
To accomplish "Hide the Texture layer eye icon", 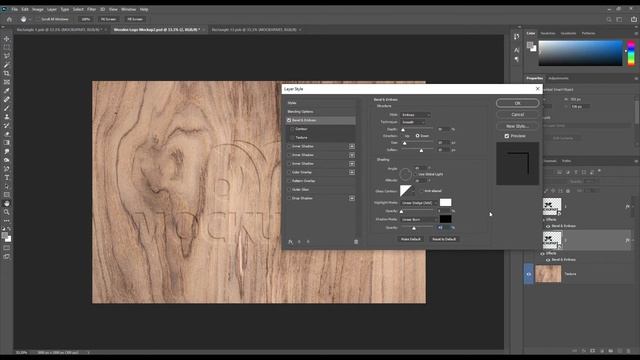I will tap(529, 274).
